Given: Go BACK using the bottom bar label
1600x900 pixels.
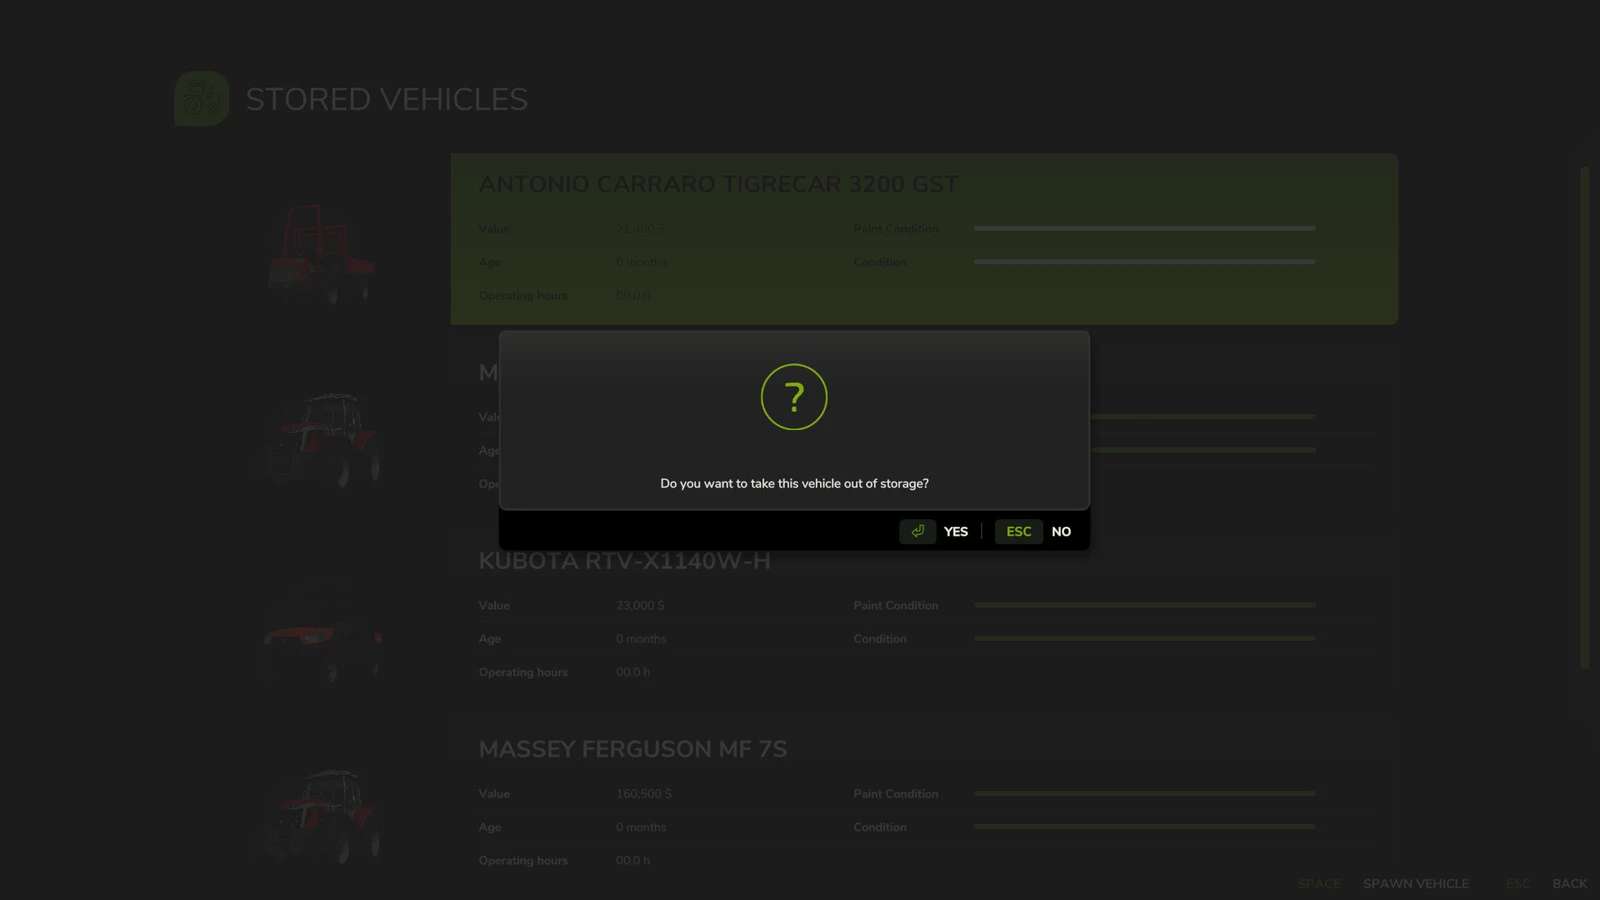Looking at the screenshot, I should 1569,883.
